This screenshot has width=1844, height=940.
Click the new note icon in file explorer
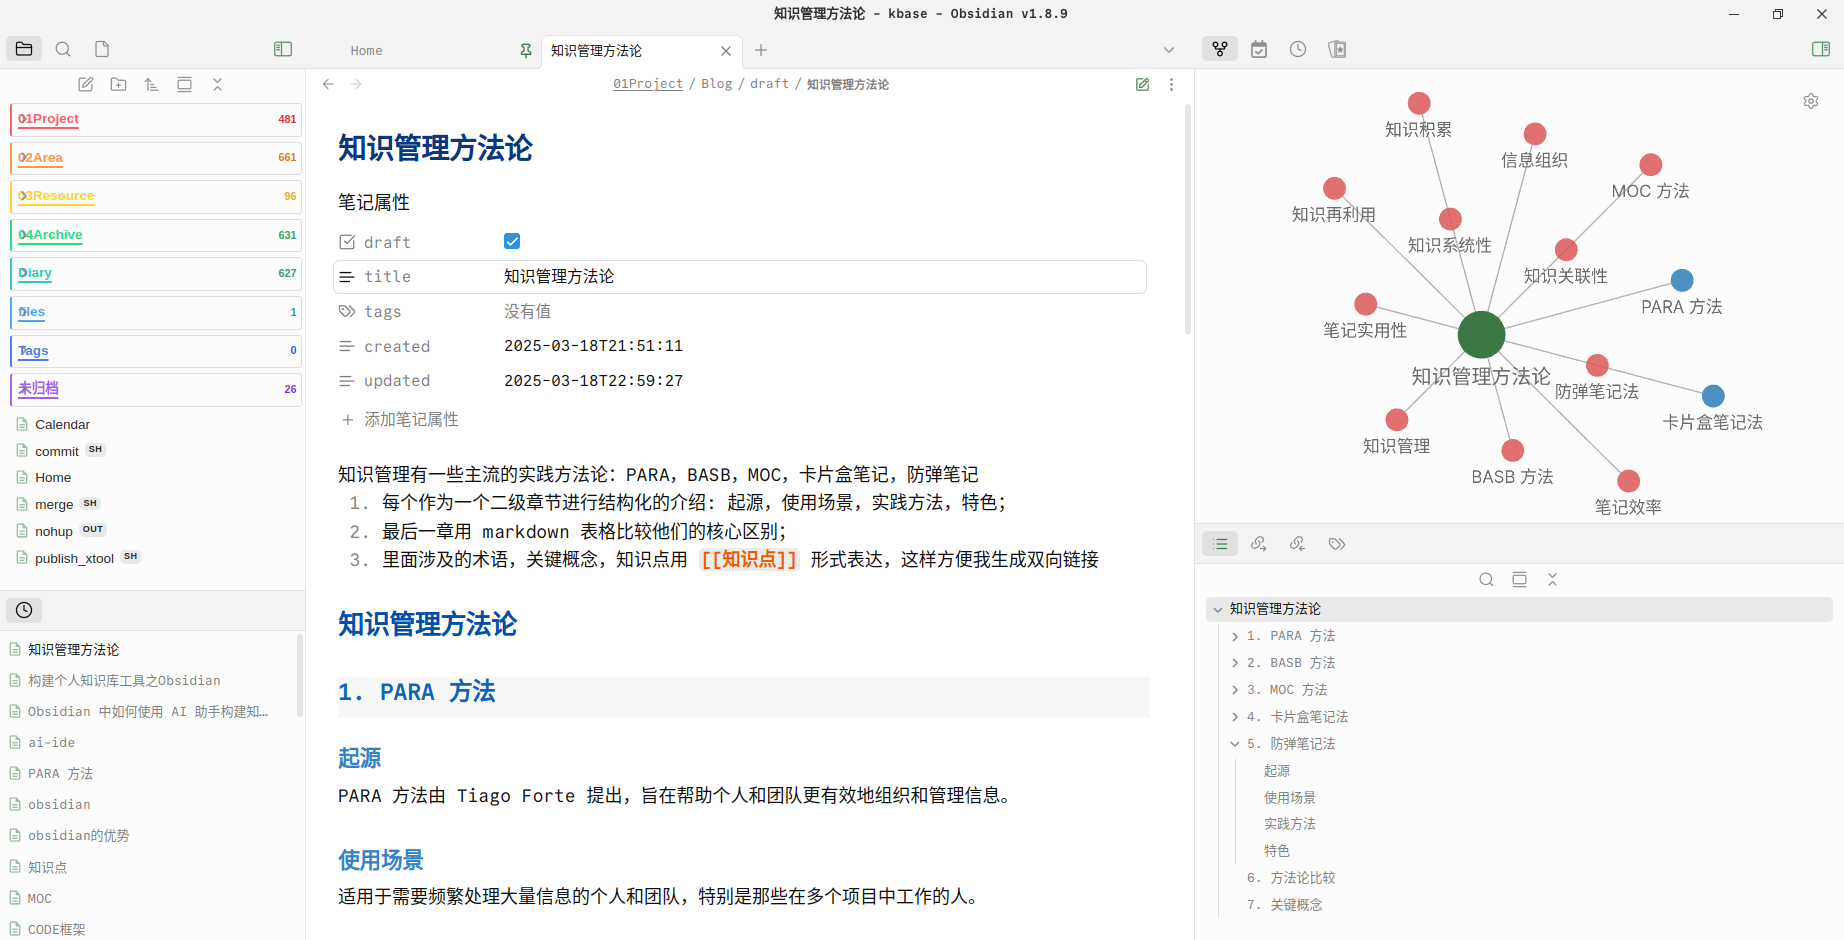tap(86, 85)
